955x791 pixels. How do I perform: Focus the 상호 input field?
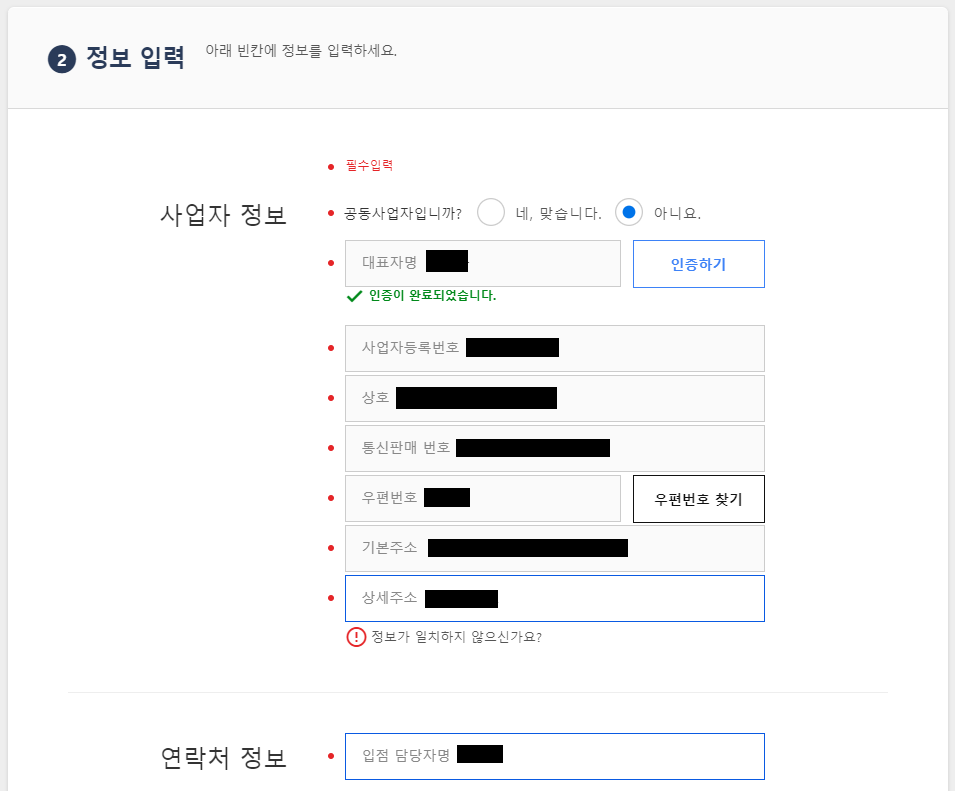tap(555, 398)
